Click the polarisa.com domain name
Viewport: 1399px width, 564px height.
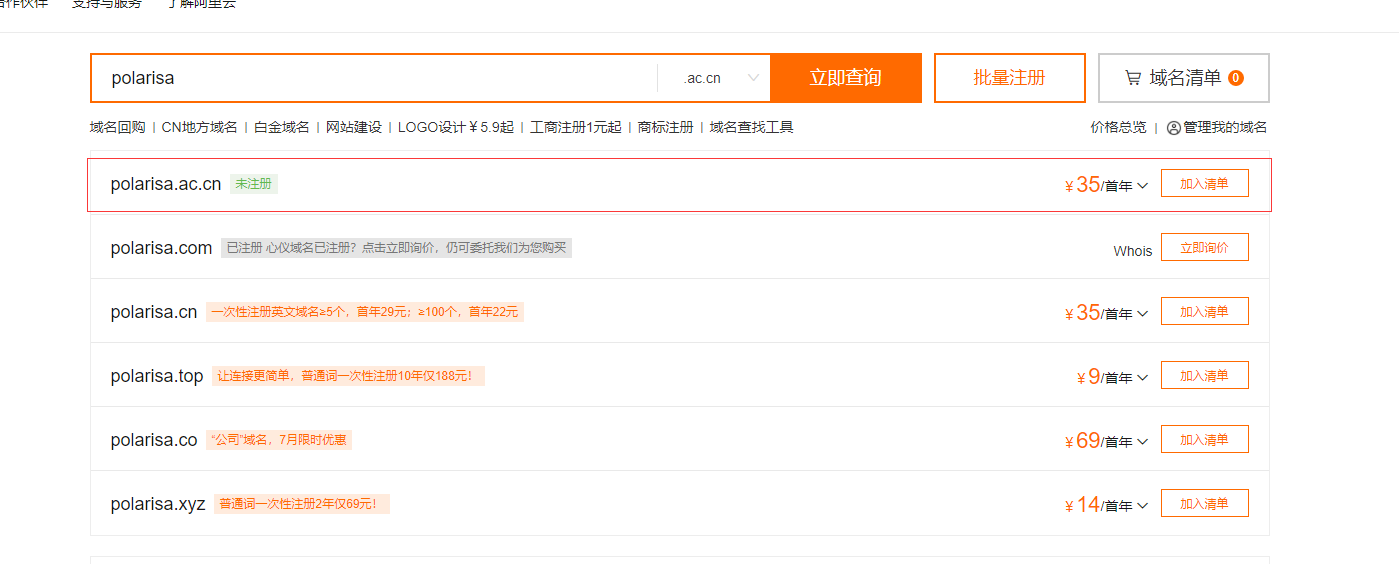point(161,248)
